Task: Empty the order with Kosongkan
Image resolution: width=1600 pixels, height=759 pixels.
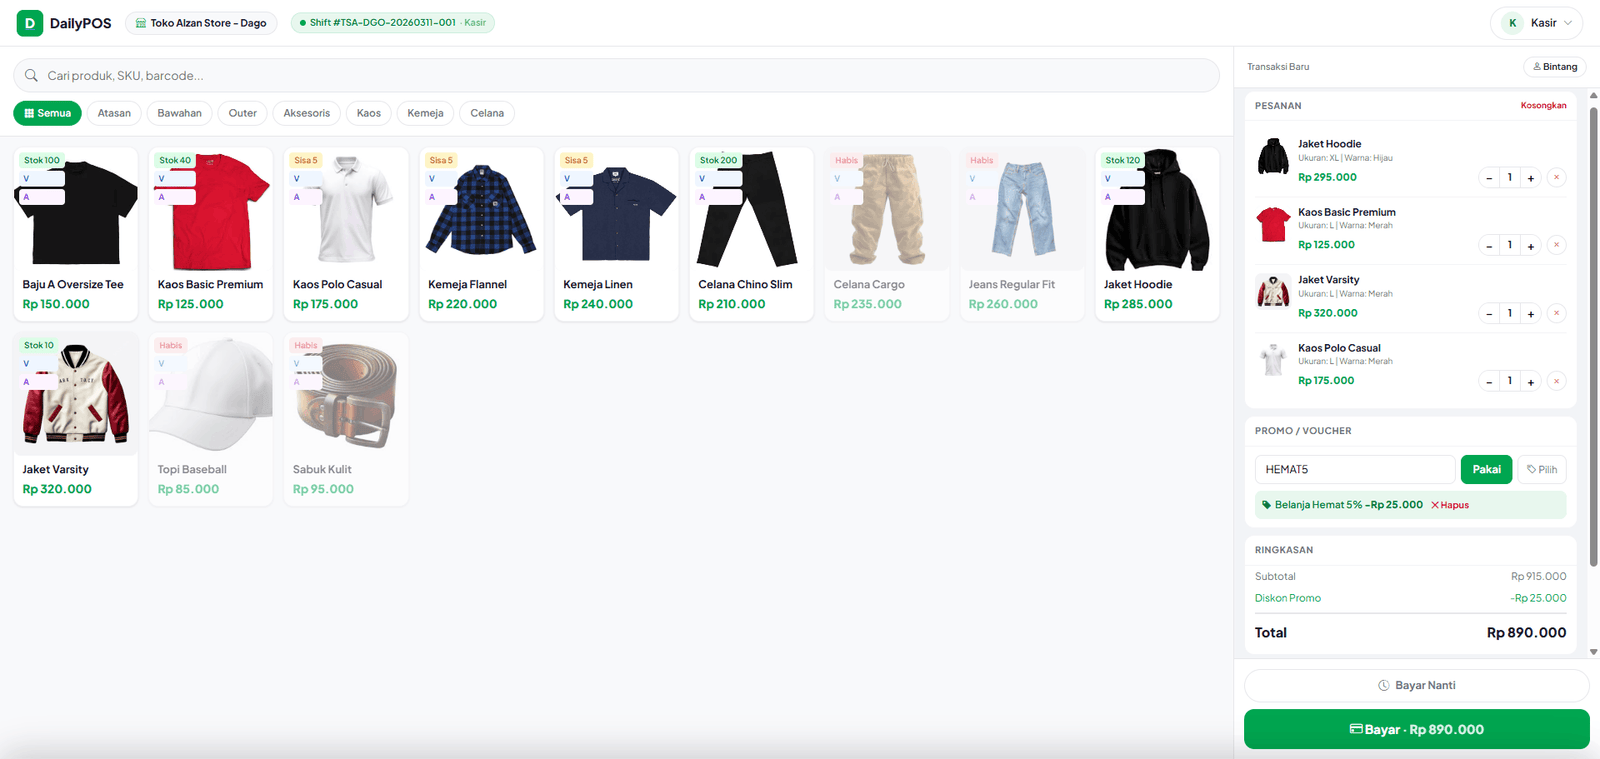Action: coord(1543,105)
